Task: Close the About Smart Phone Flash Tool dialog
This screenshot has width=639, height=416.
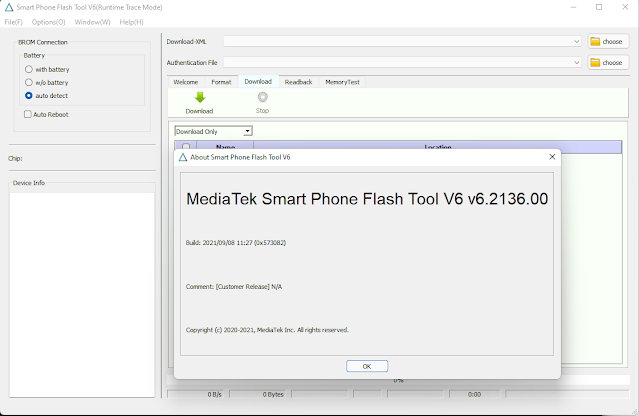Action: tap(552, 157)
